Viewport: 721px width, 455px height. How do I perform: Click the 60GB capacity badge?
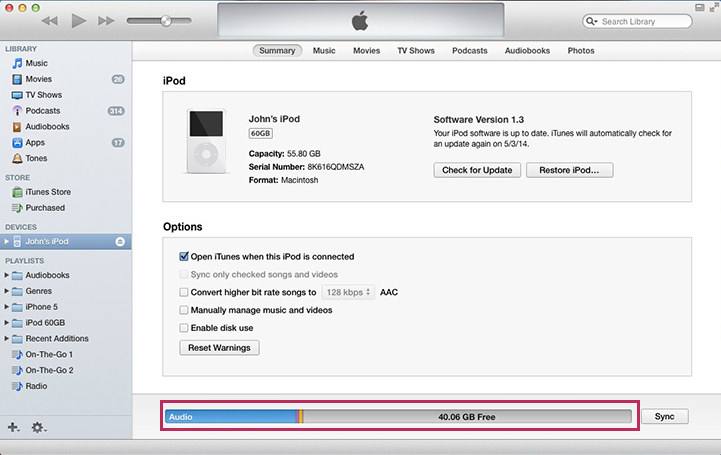pyautogui.click(x=261, y=133)
